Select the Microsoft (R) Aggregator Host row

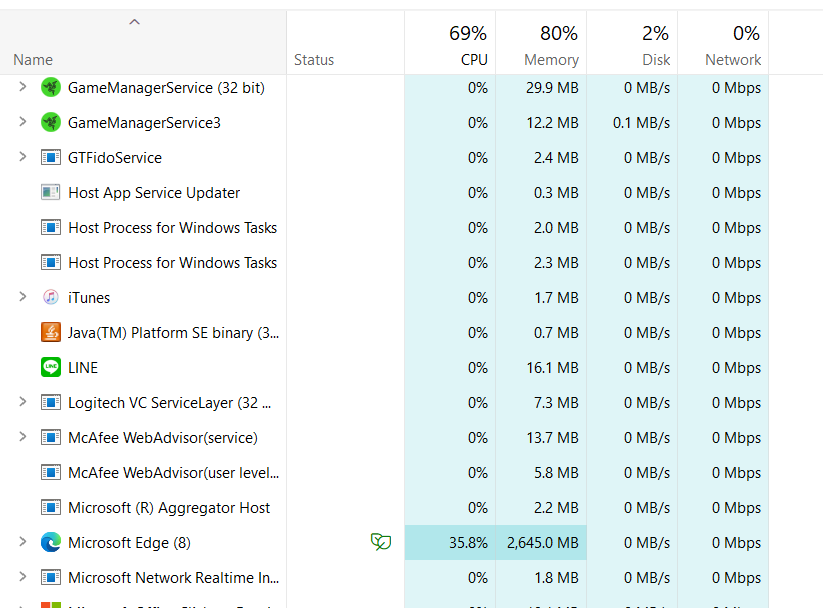pyautogui.click(x=169, y=508)
